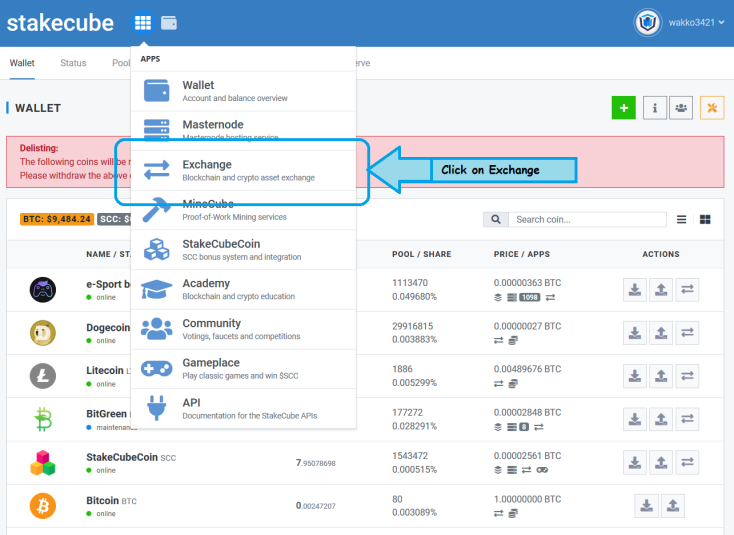The height and width of the screenshot is (535, 734).
Task: Click deposit icon for e-Sport row
Action: point(635,290)
